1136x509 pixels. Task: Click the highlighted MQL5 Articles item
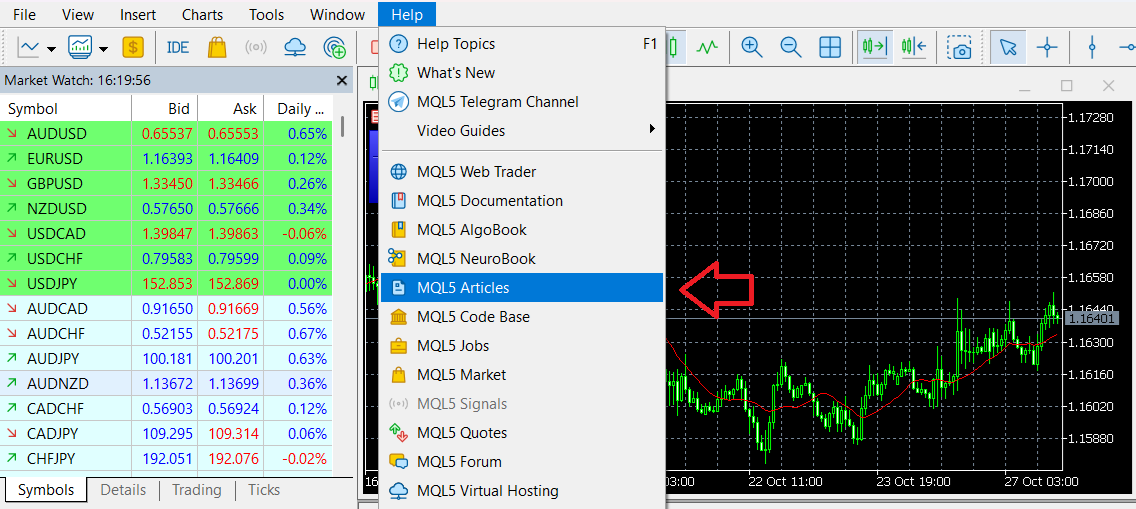(x=522, y=288)
